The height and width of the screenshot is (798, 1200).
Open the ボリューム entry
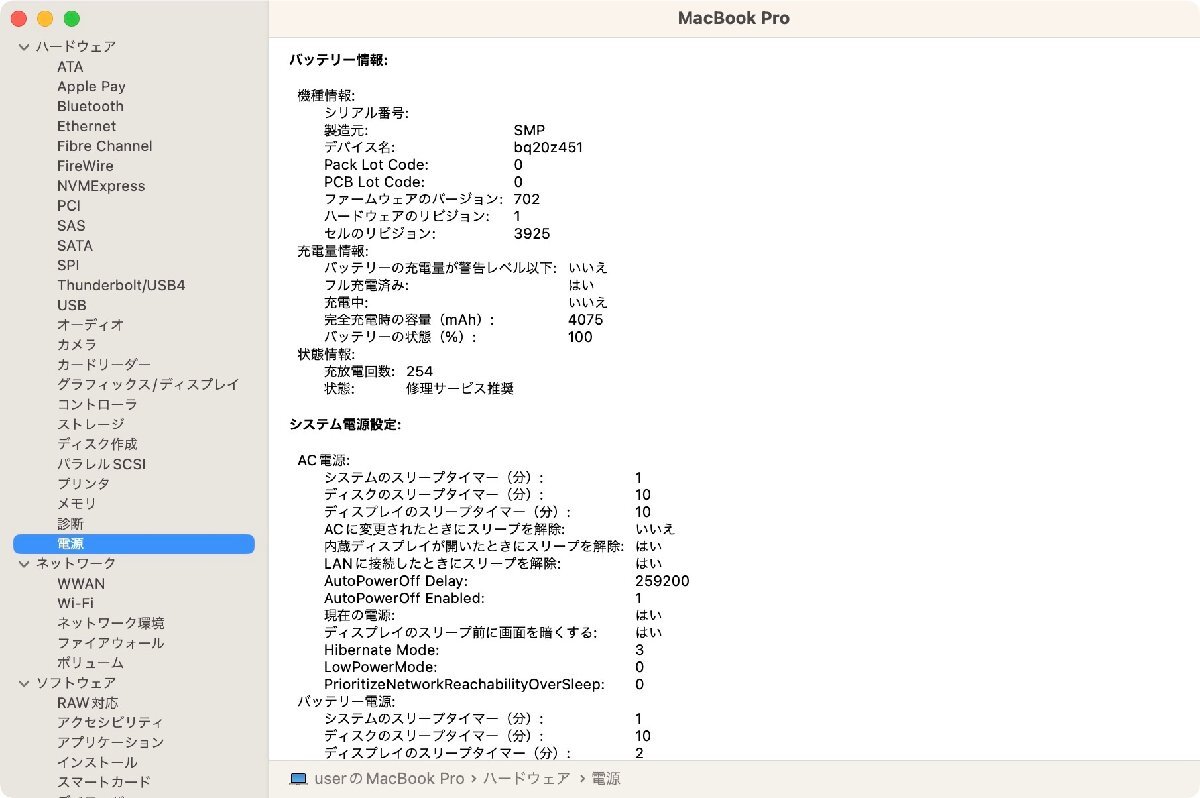point(90,663)
